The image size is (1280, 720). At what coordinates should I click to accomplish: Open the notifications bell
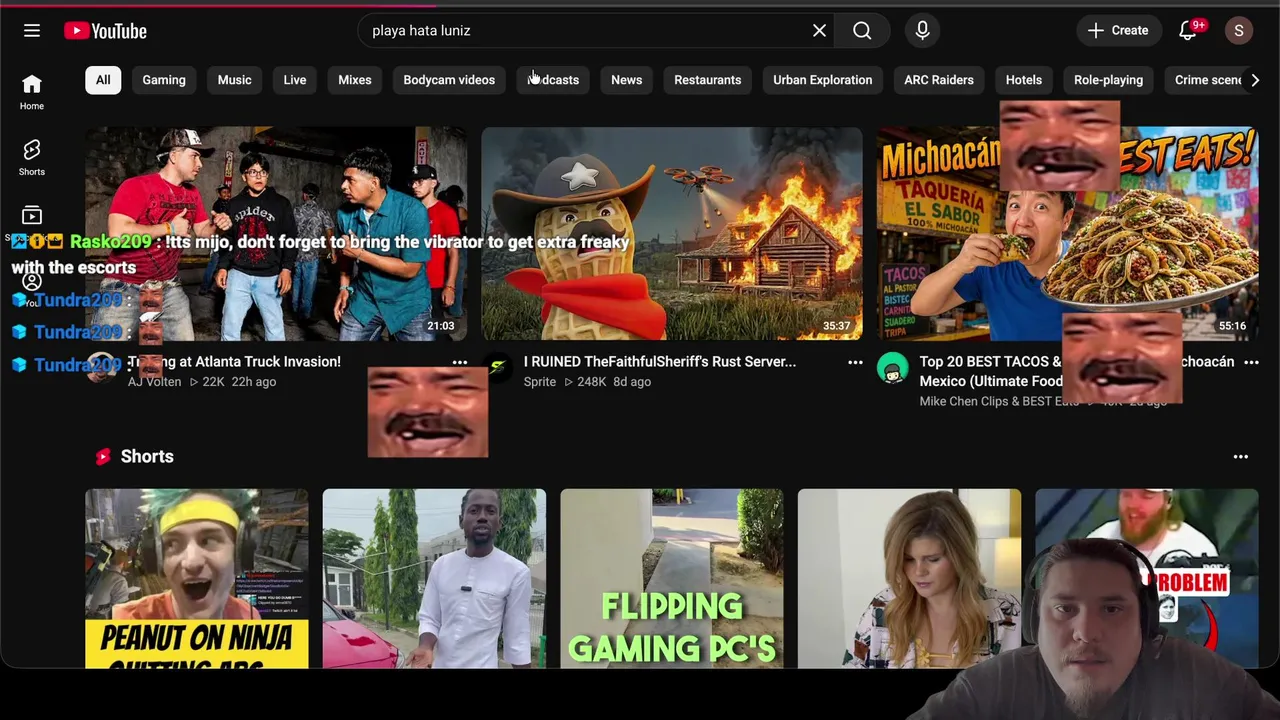pyautogui.click(x=1188, y=30)
